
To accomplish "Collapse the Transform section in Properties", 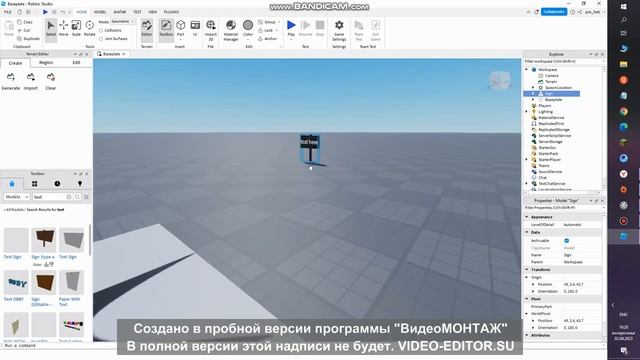I will pyautogui.click(x=527, y=269).
